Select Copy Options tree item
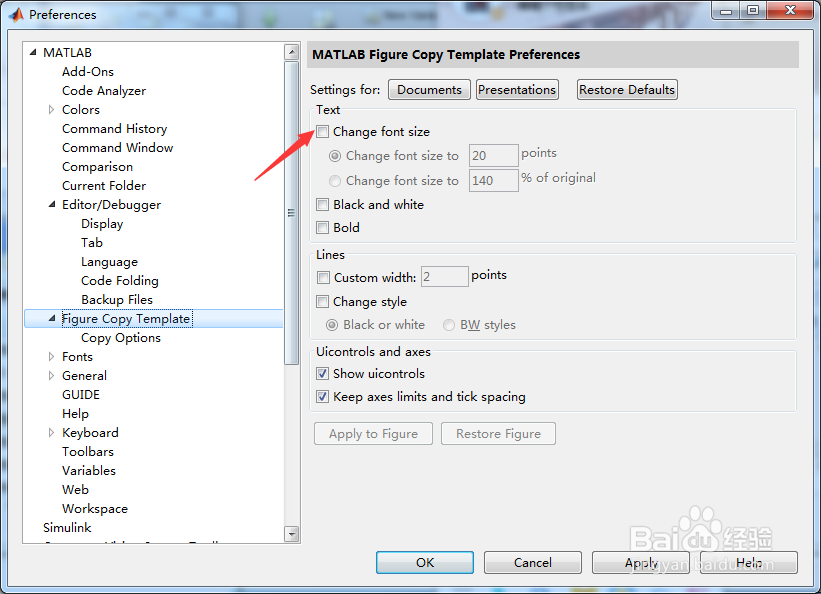Image resolution: width=821 pixels, height=594 pixels. pos(120,338)
